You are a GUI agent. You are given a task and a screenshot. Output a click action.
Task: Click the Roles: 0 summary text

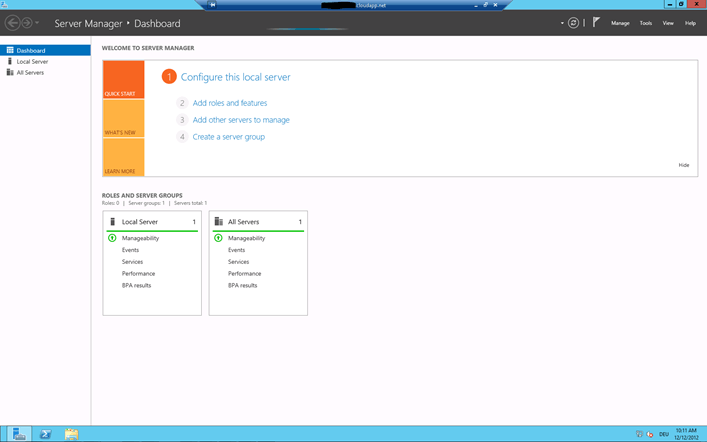[x=110, y=203]
